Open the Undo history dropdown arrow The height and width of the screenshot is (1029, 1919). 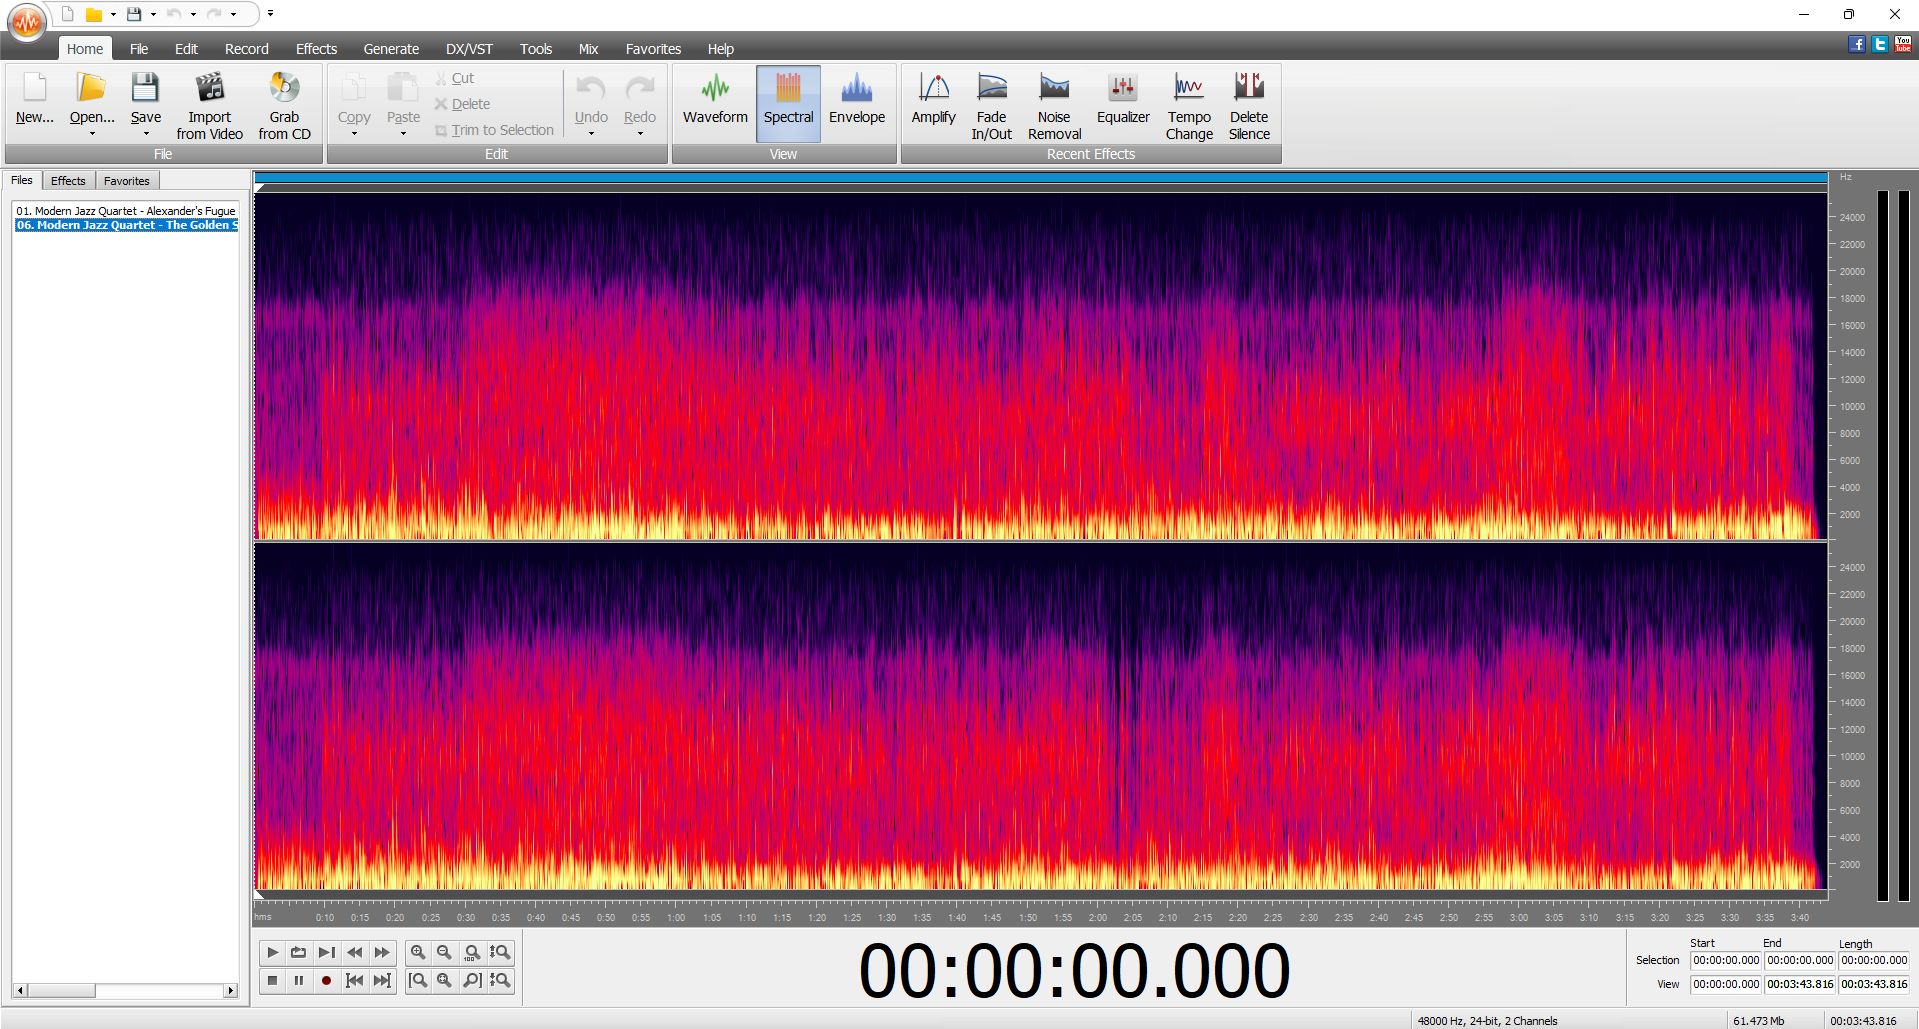click(591, 133)
